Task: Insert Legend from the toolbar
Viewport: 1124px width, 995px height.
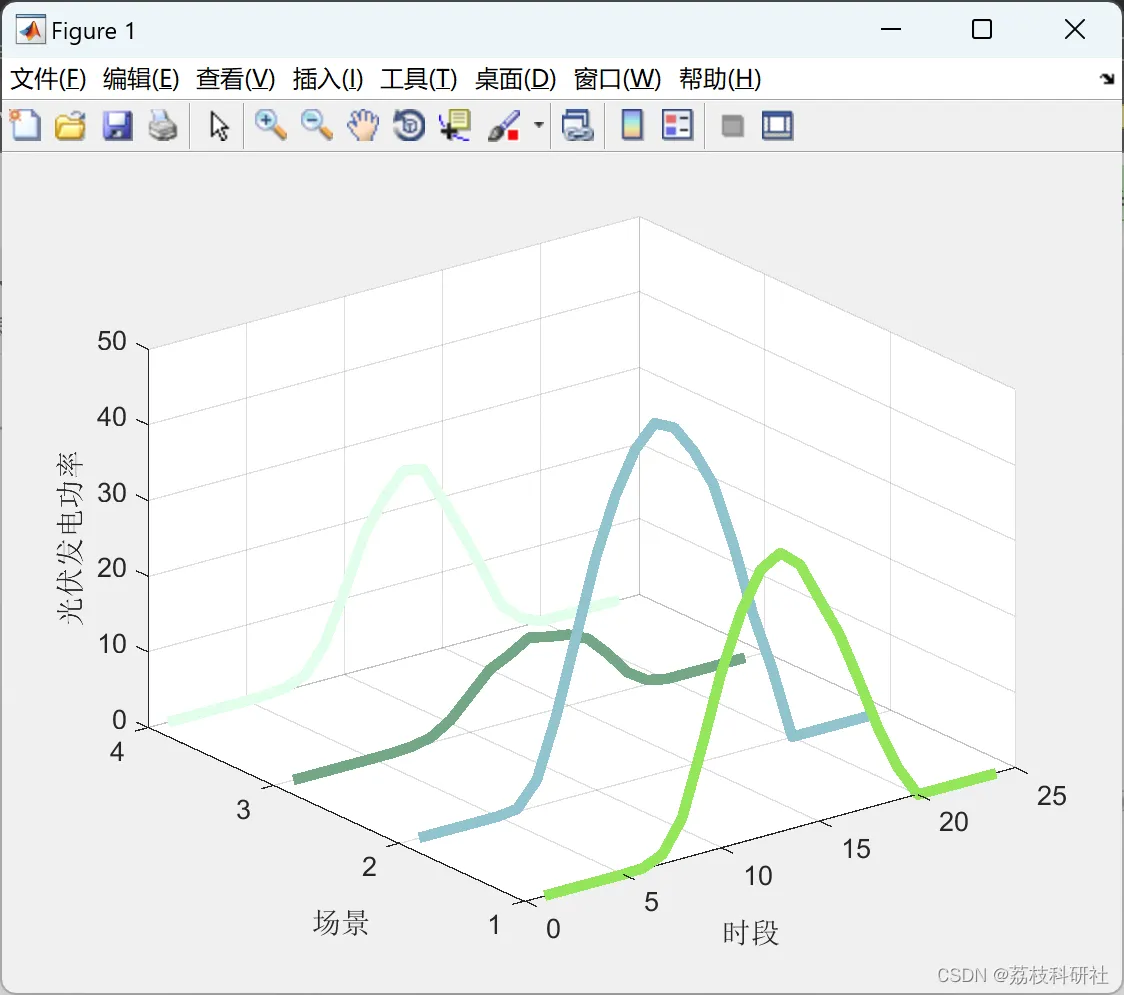Action: (677, 125)
